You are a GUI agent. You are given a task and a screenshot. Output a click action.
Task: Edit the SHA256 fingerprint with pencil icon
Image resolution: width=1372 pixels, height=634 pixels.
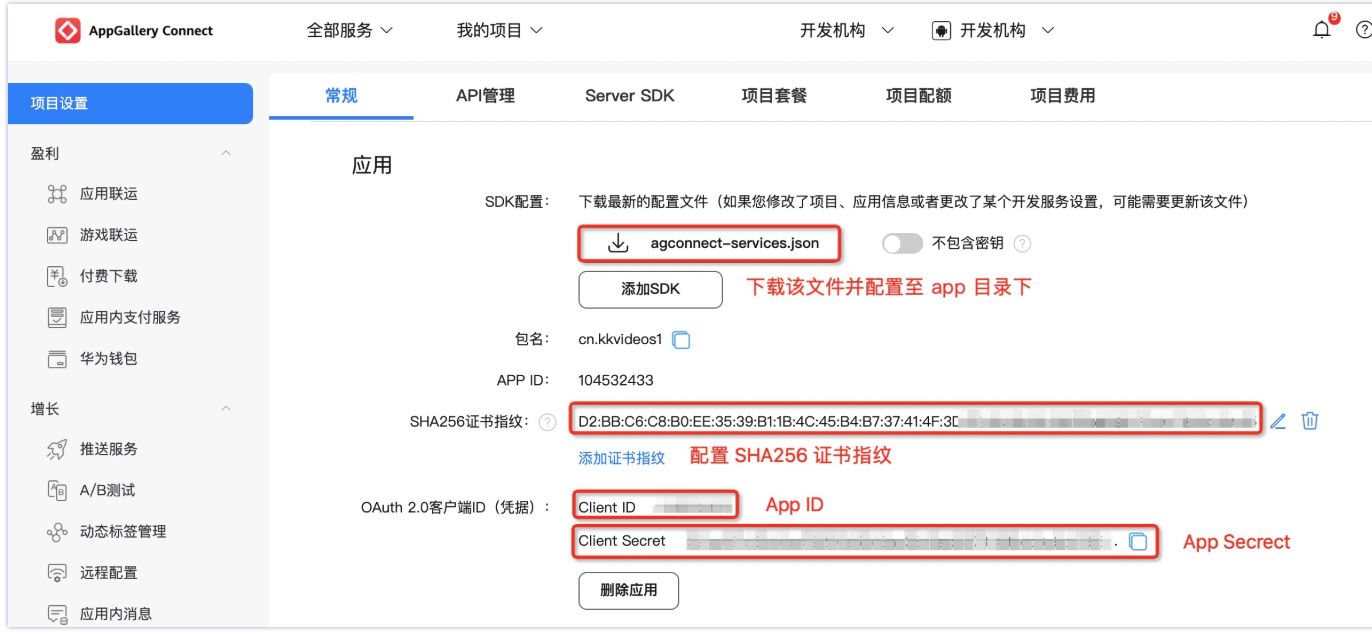pos(1278,421)
